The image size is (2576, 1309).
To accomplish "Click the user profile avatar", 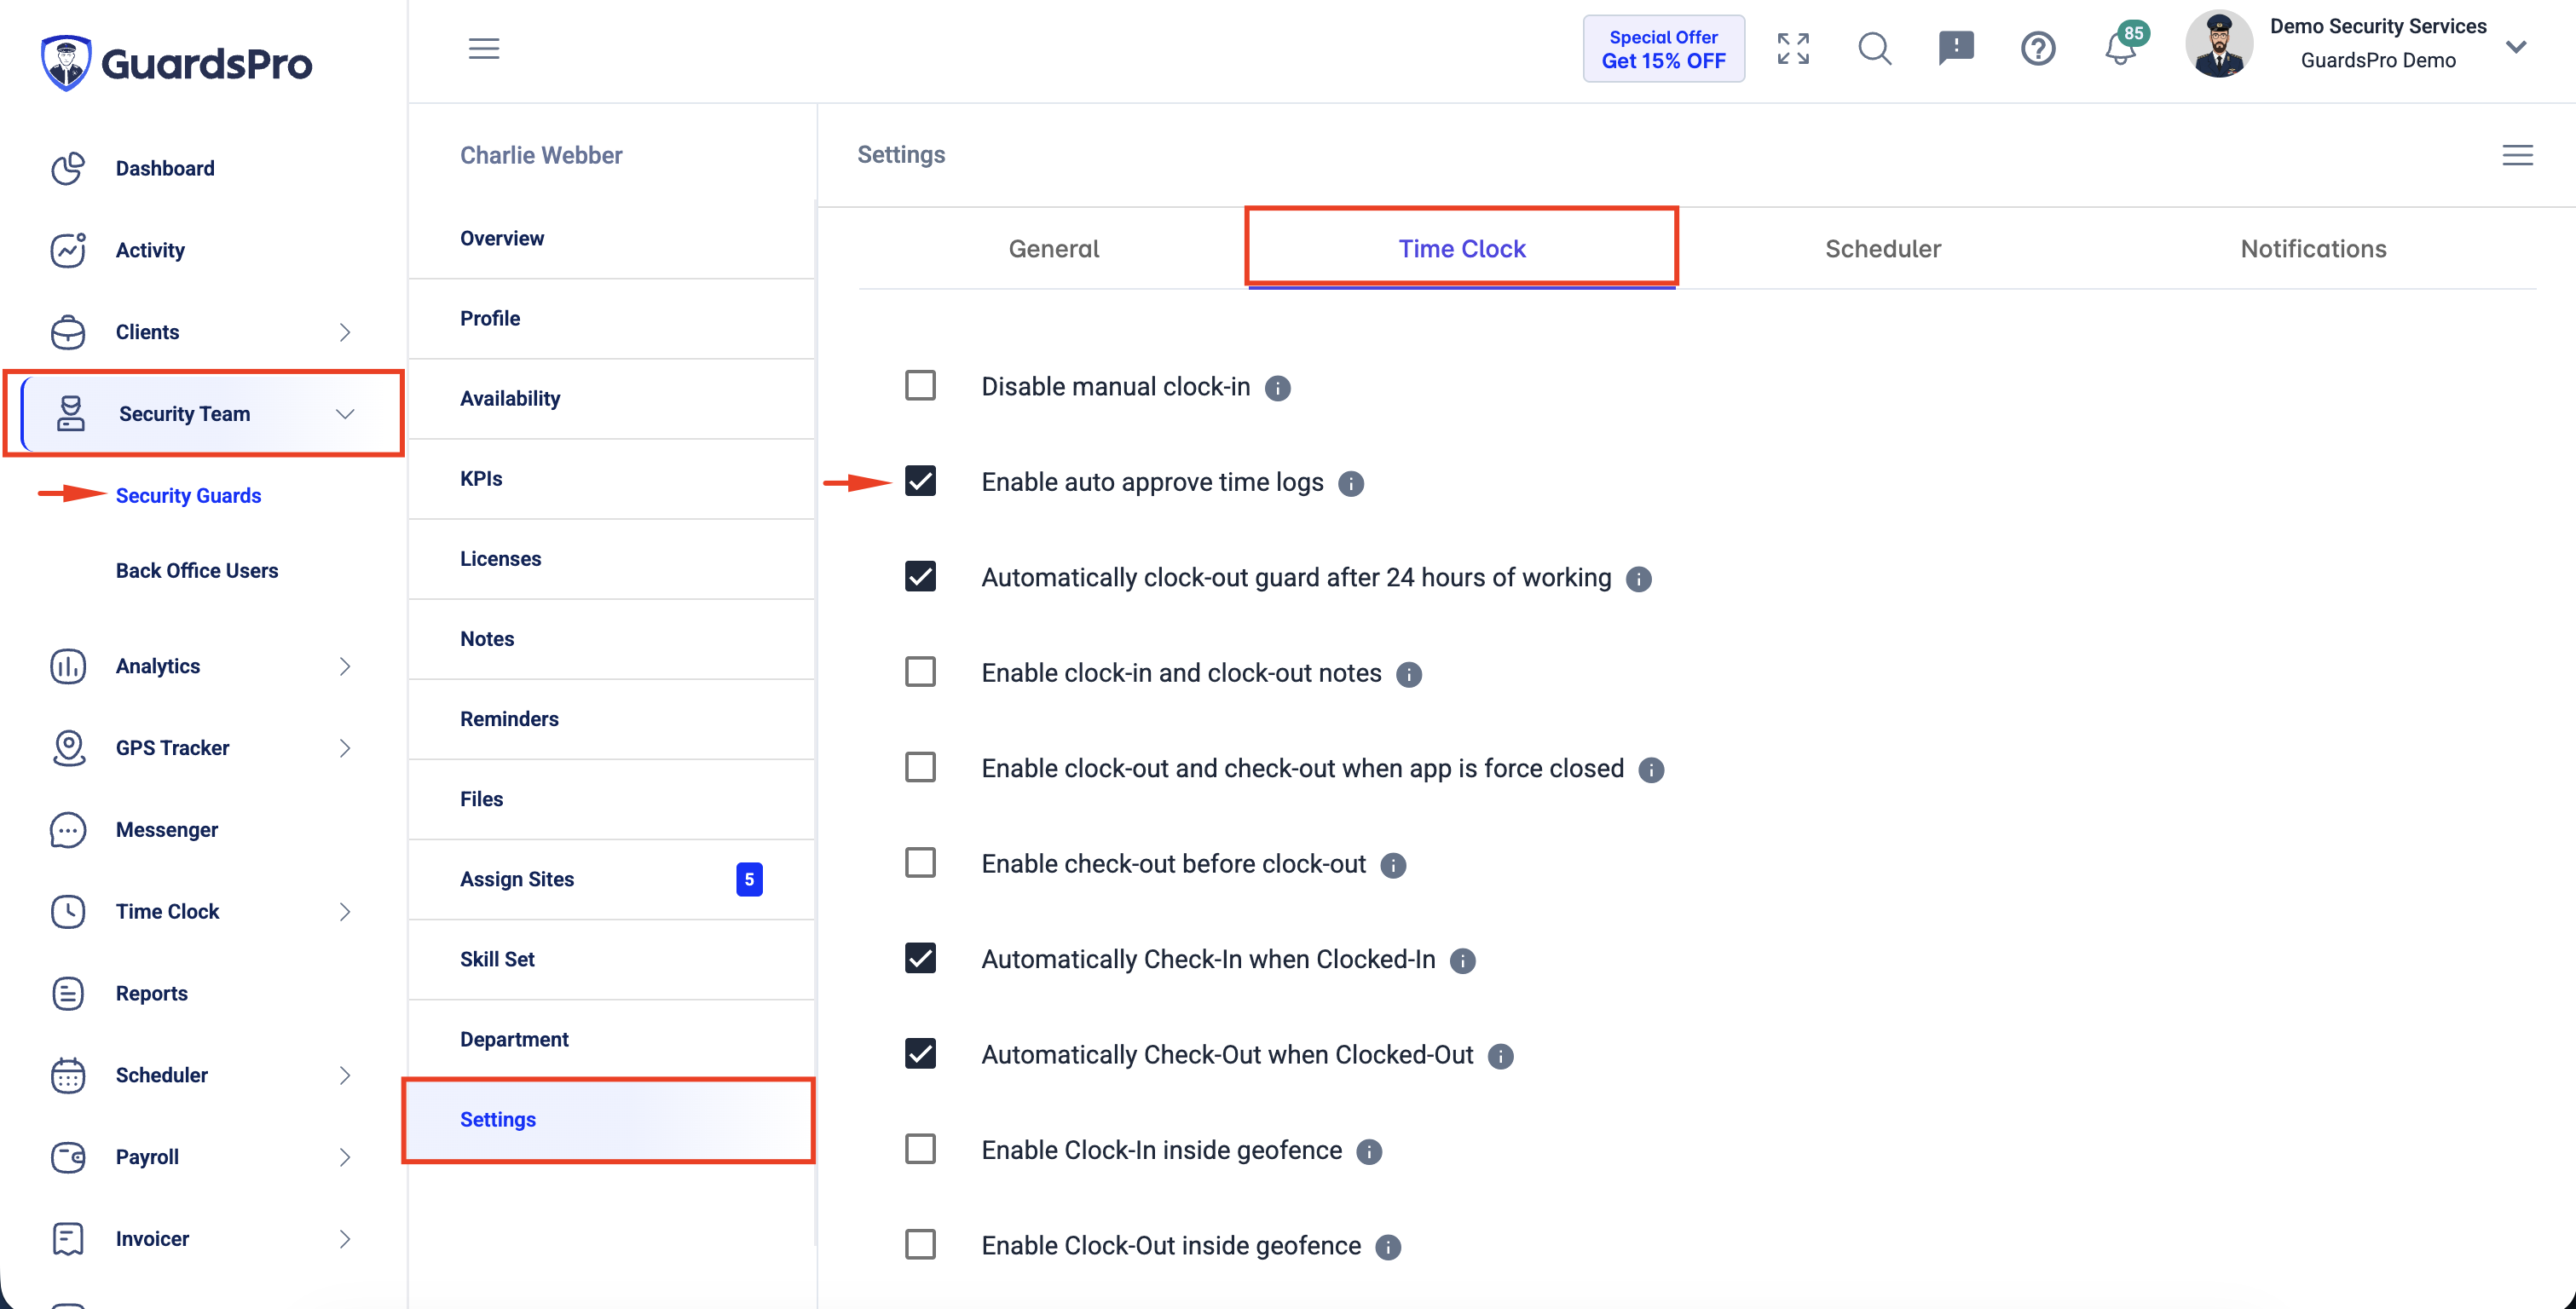I will 2219,44.
